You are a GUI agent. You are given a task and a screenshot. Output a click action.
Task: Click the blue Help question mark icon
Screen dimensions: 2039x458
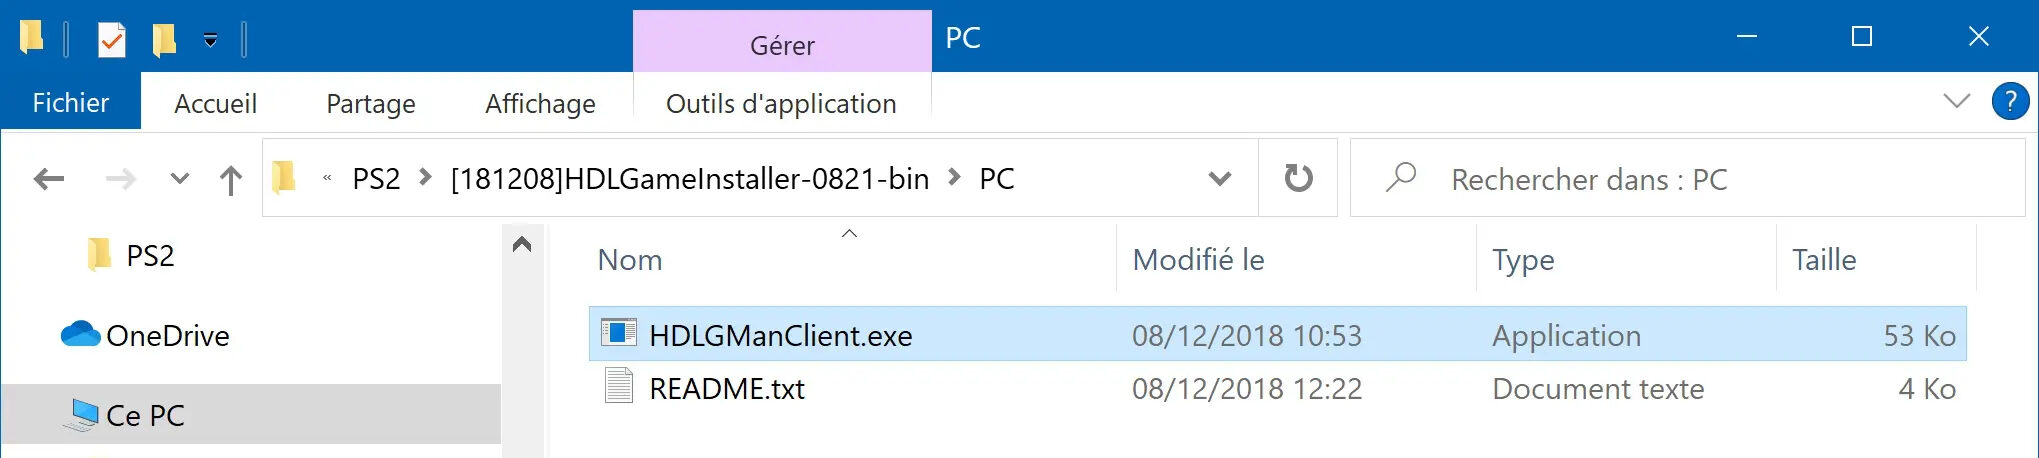pos(2010,102)
